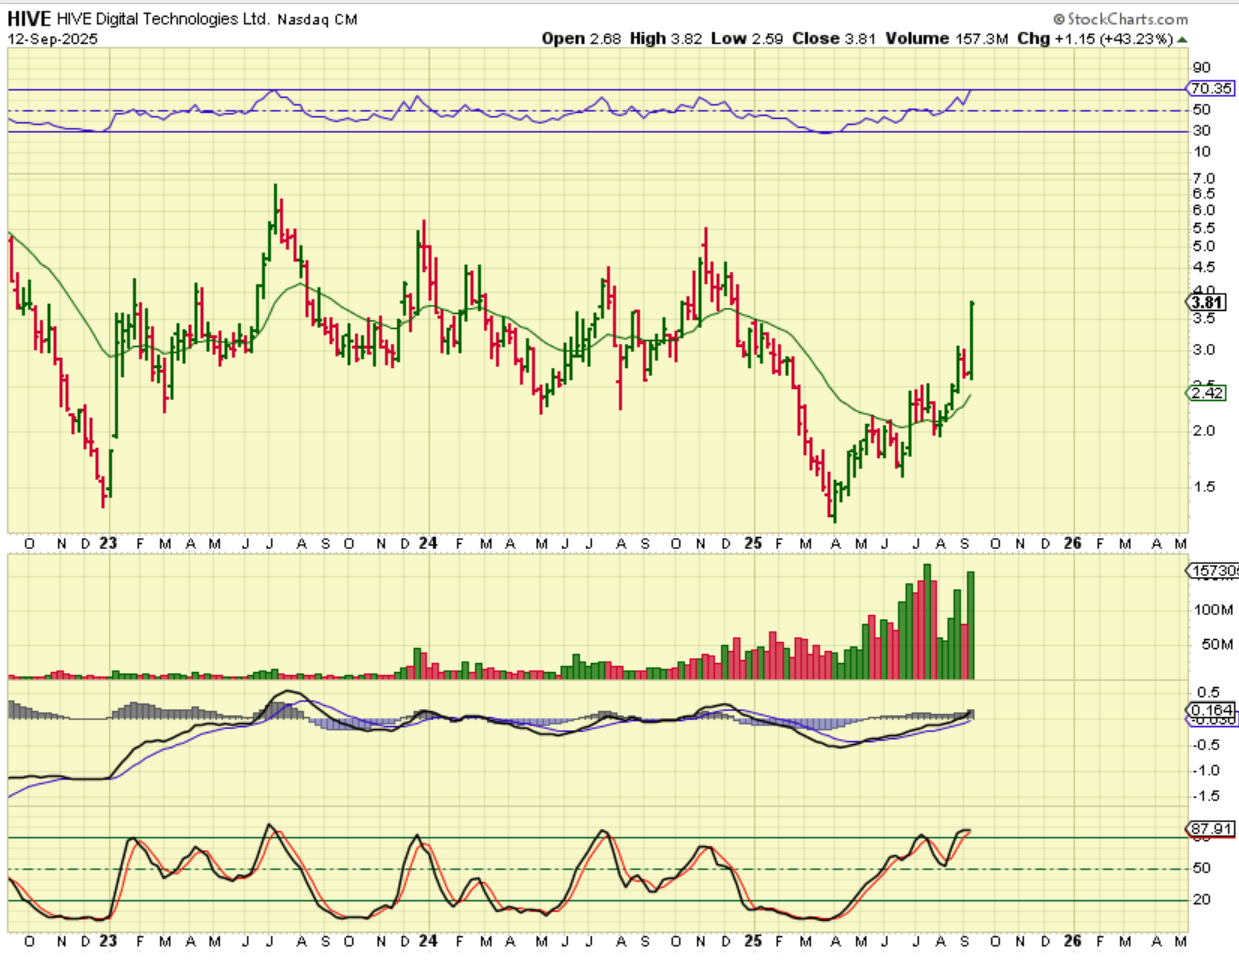Click the 5.5 price axis label

[1203, 228]
